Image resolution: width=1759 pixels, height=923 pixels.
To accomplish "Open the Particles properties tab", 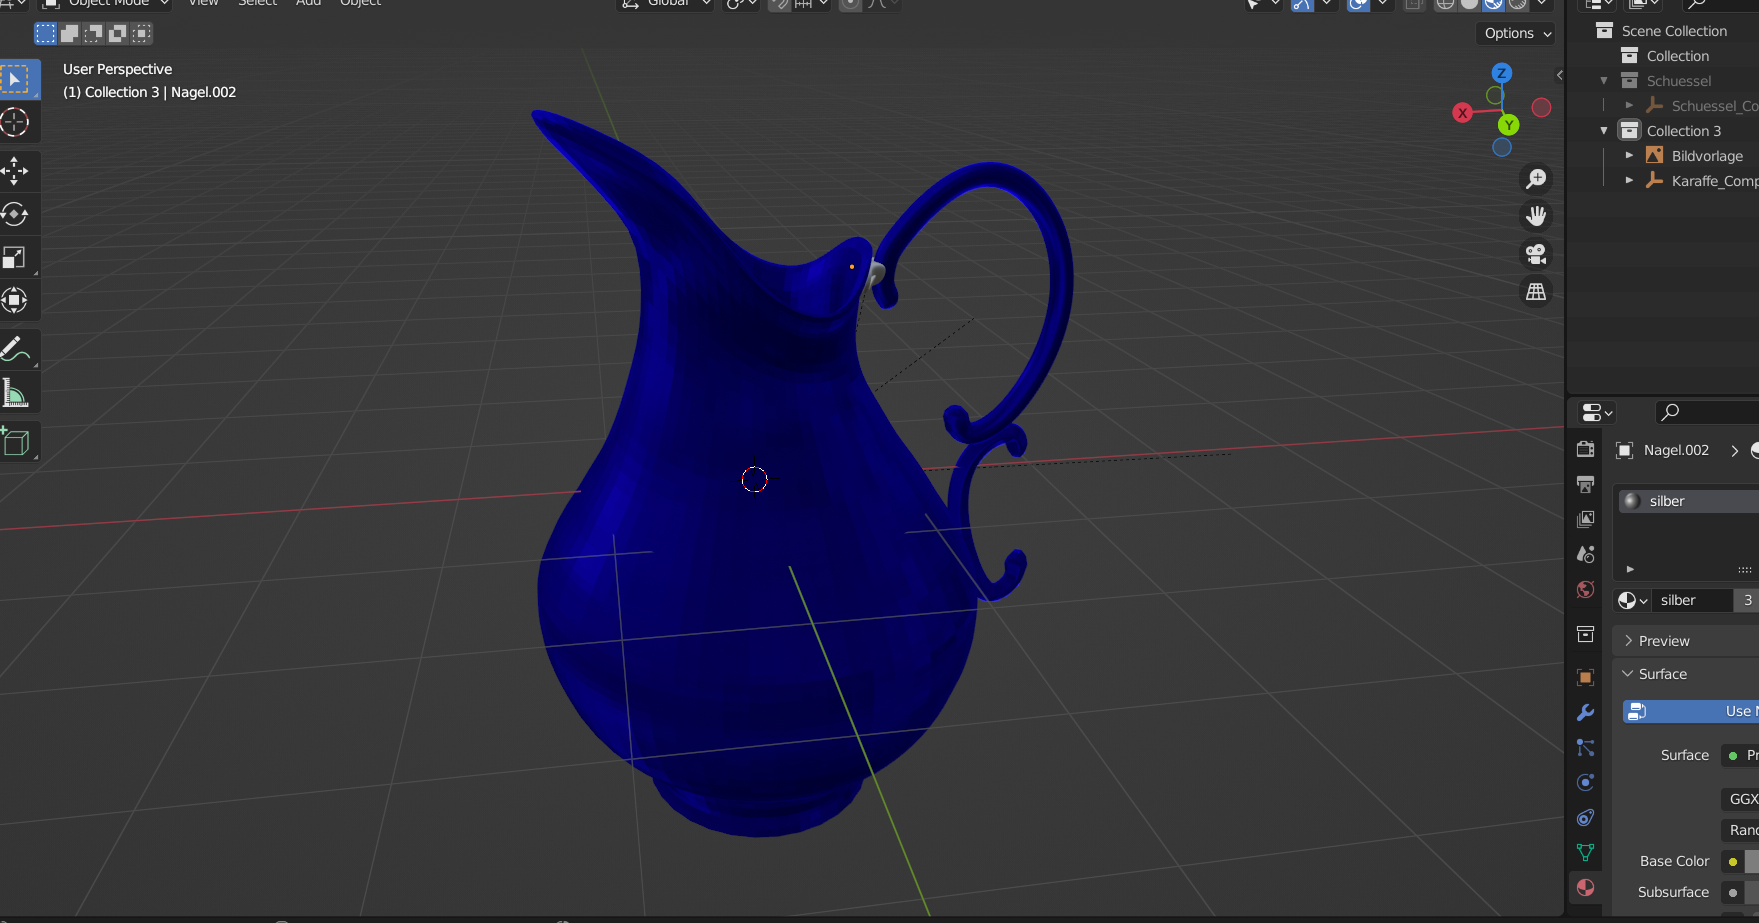I will tap(1585, 748).
